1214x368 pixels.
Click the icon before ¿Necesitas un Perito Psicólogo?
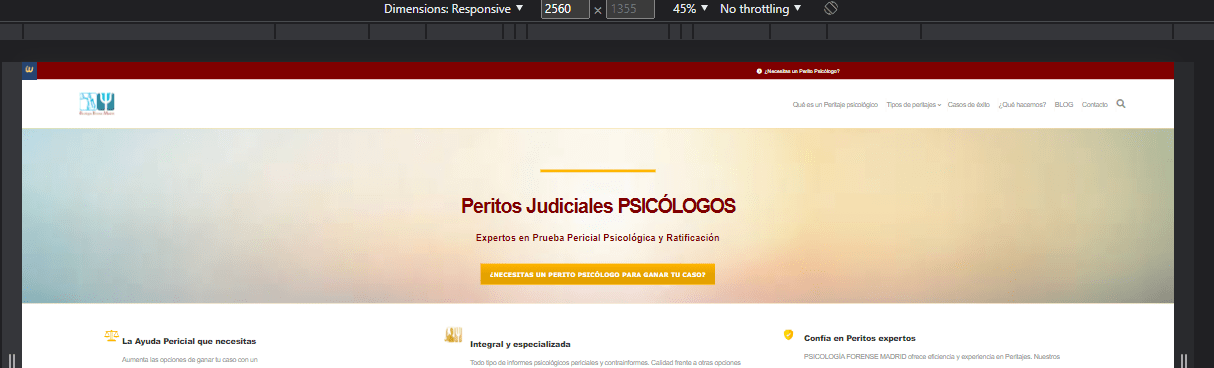tap(760, 72)
